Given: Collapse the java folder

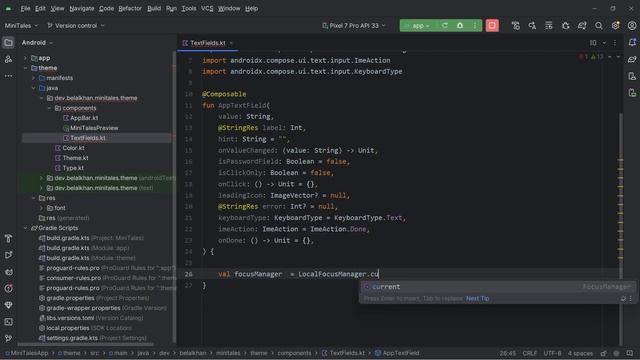Looking at the screenshot, I should 33,88.
